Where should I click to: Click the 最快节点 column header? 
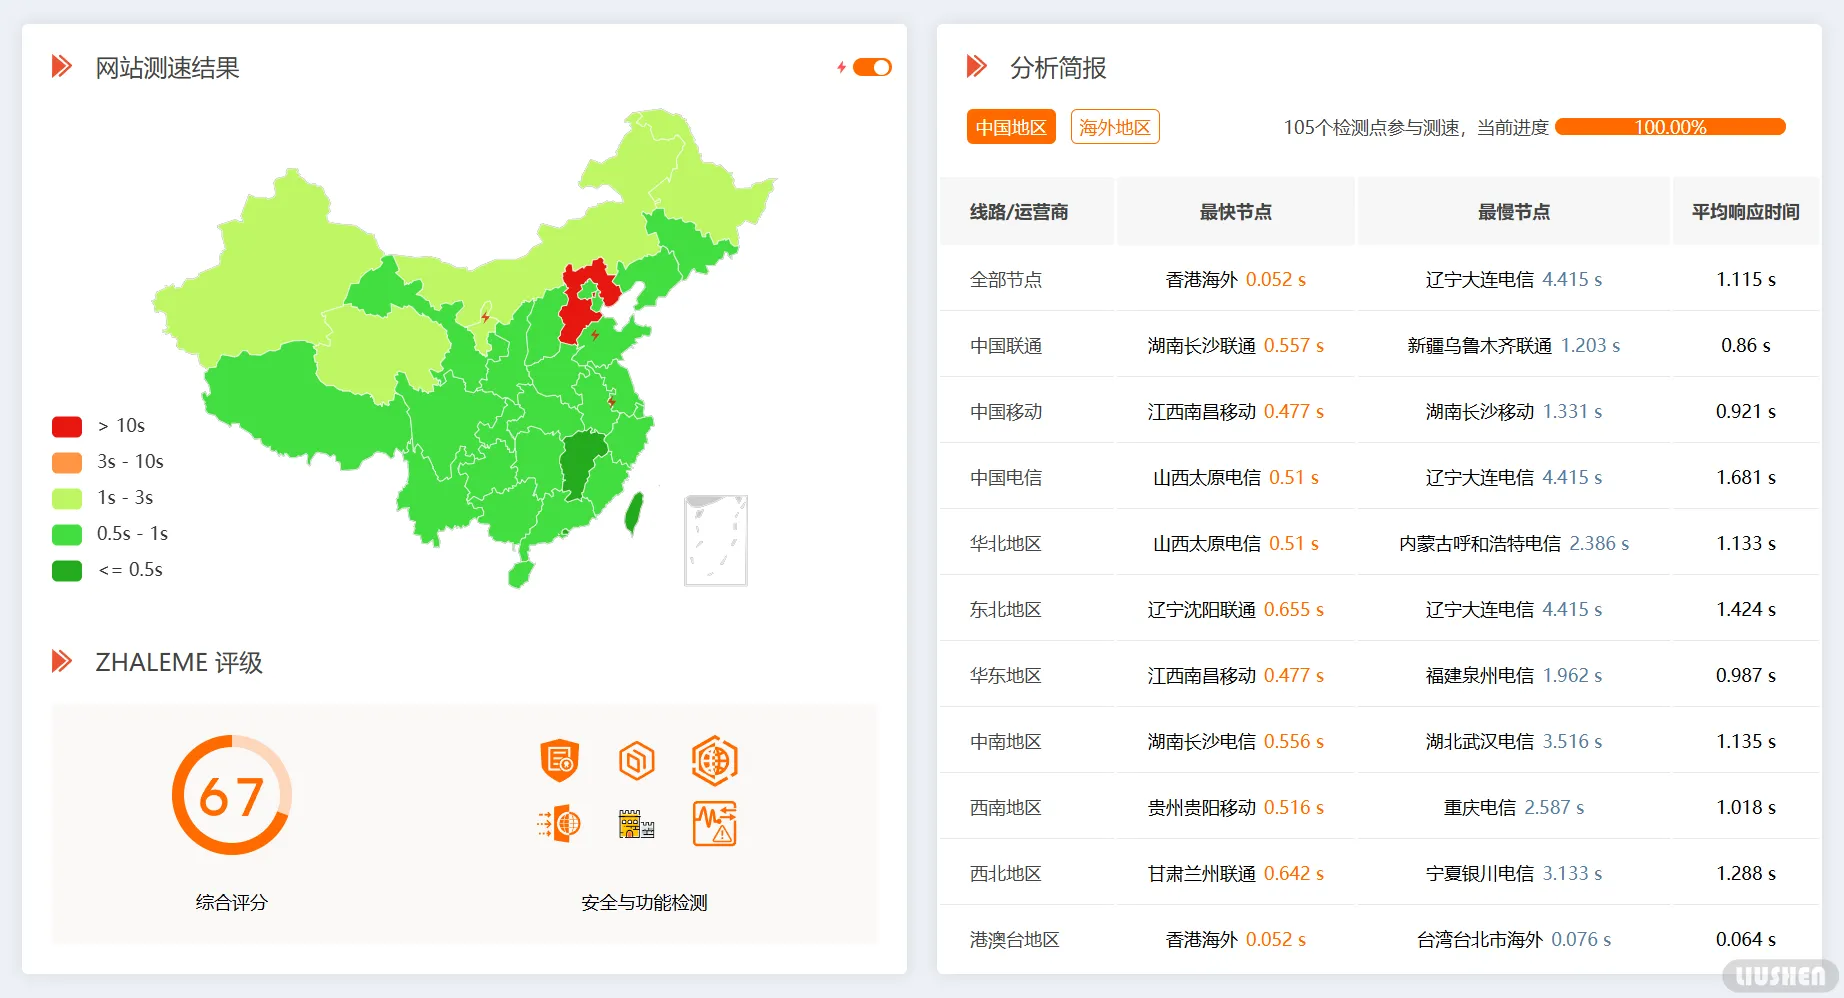(x=1235, y=212)
